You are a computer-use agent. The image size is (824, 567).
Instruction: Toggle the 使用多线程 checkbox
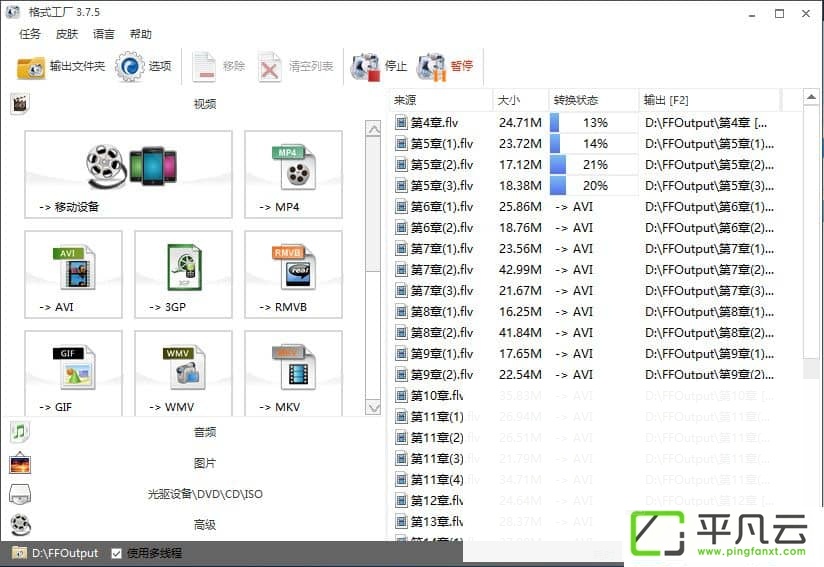pyautogui.click(x=117, y=553)
